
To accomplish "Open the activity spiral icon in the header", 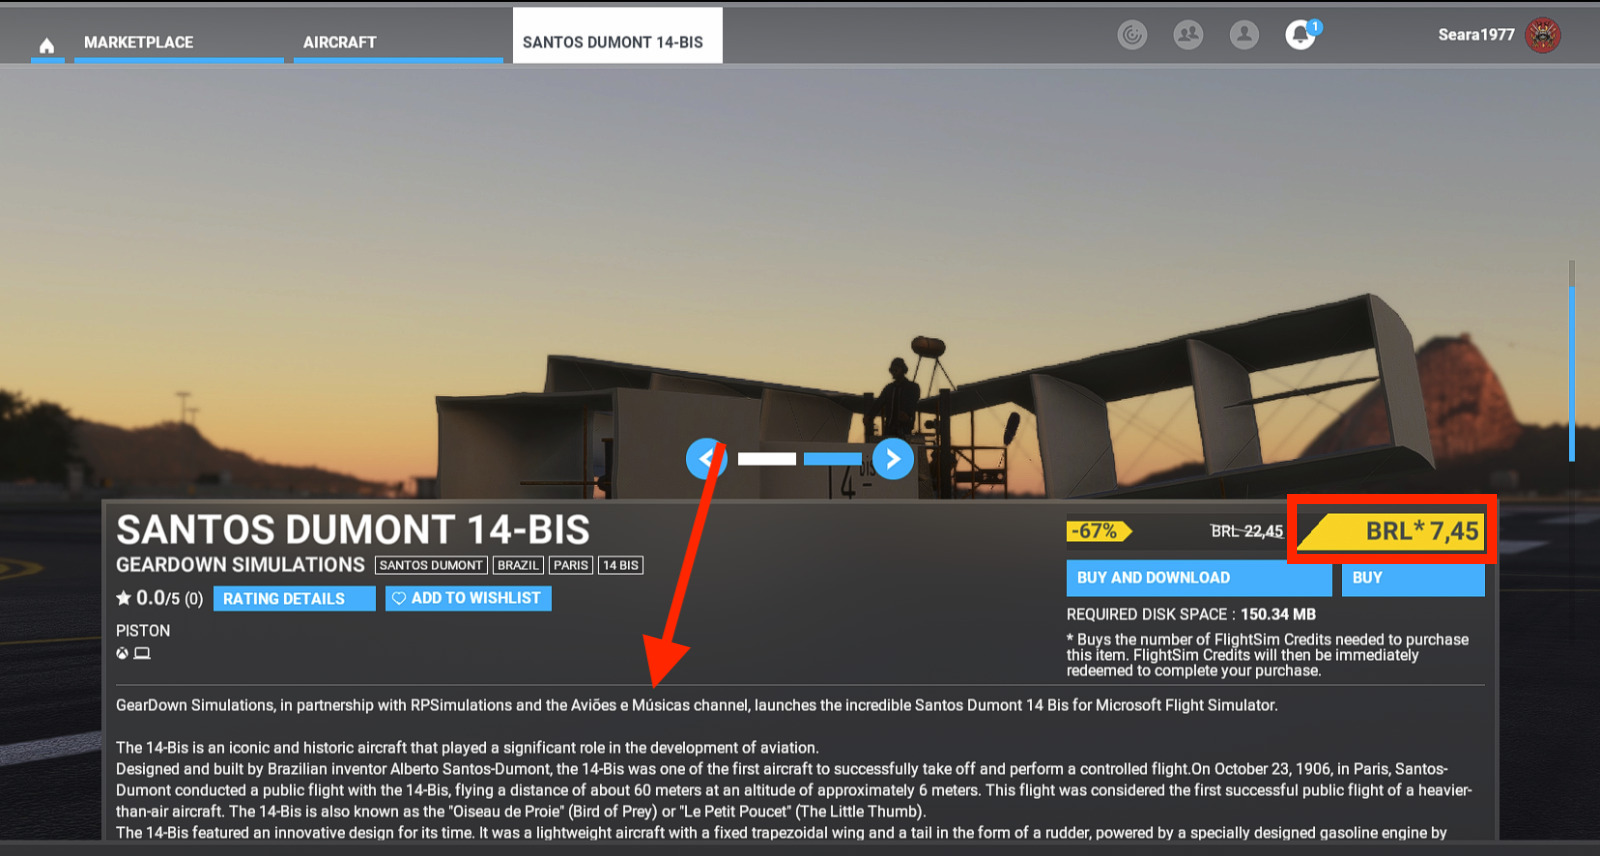I will point(1132,35).
